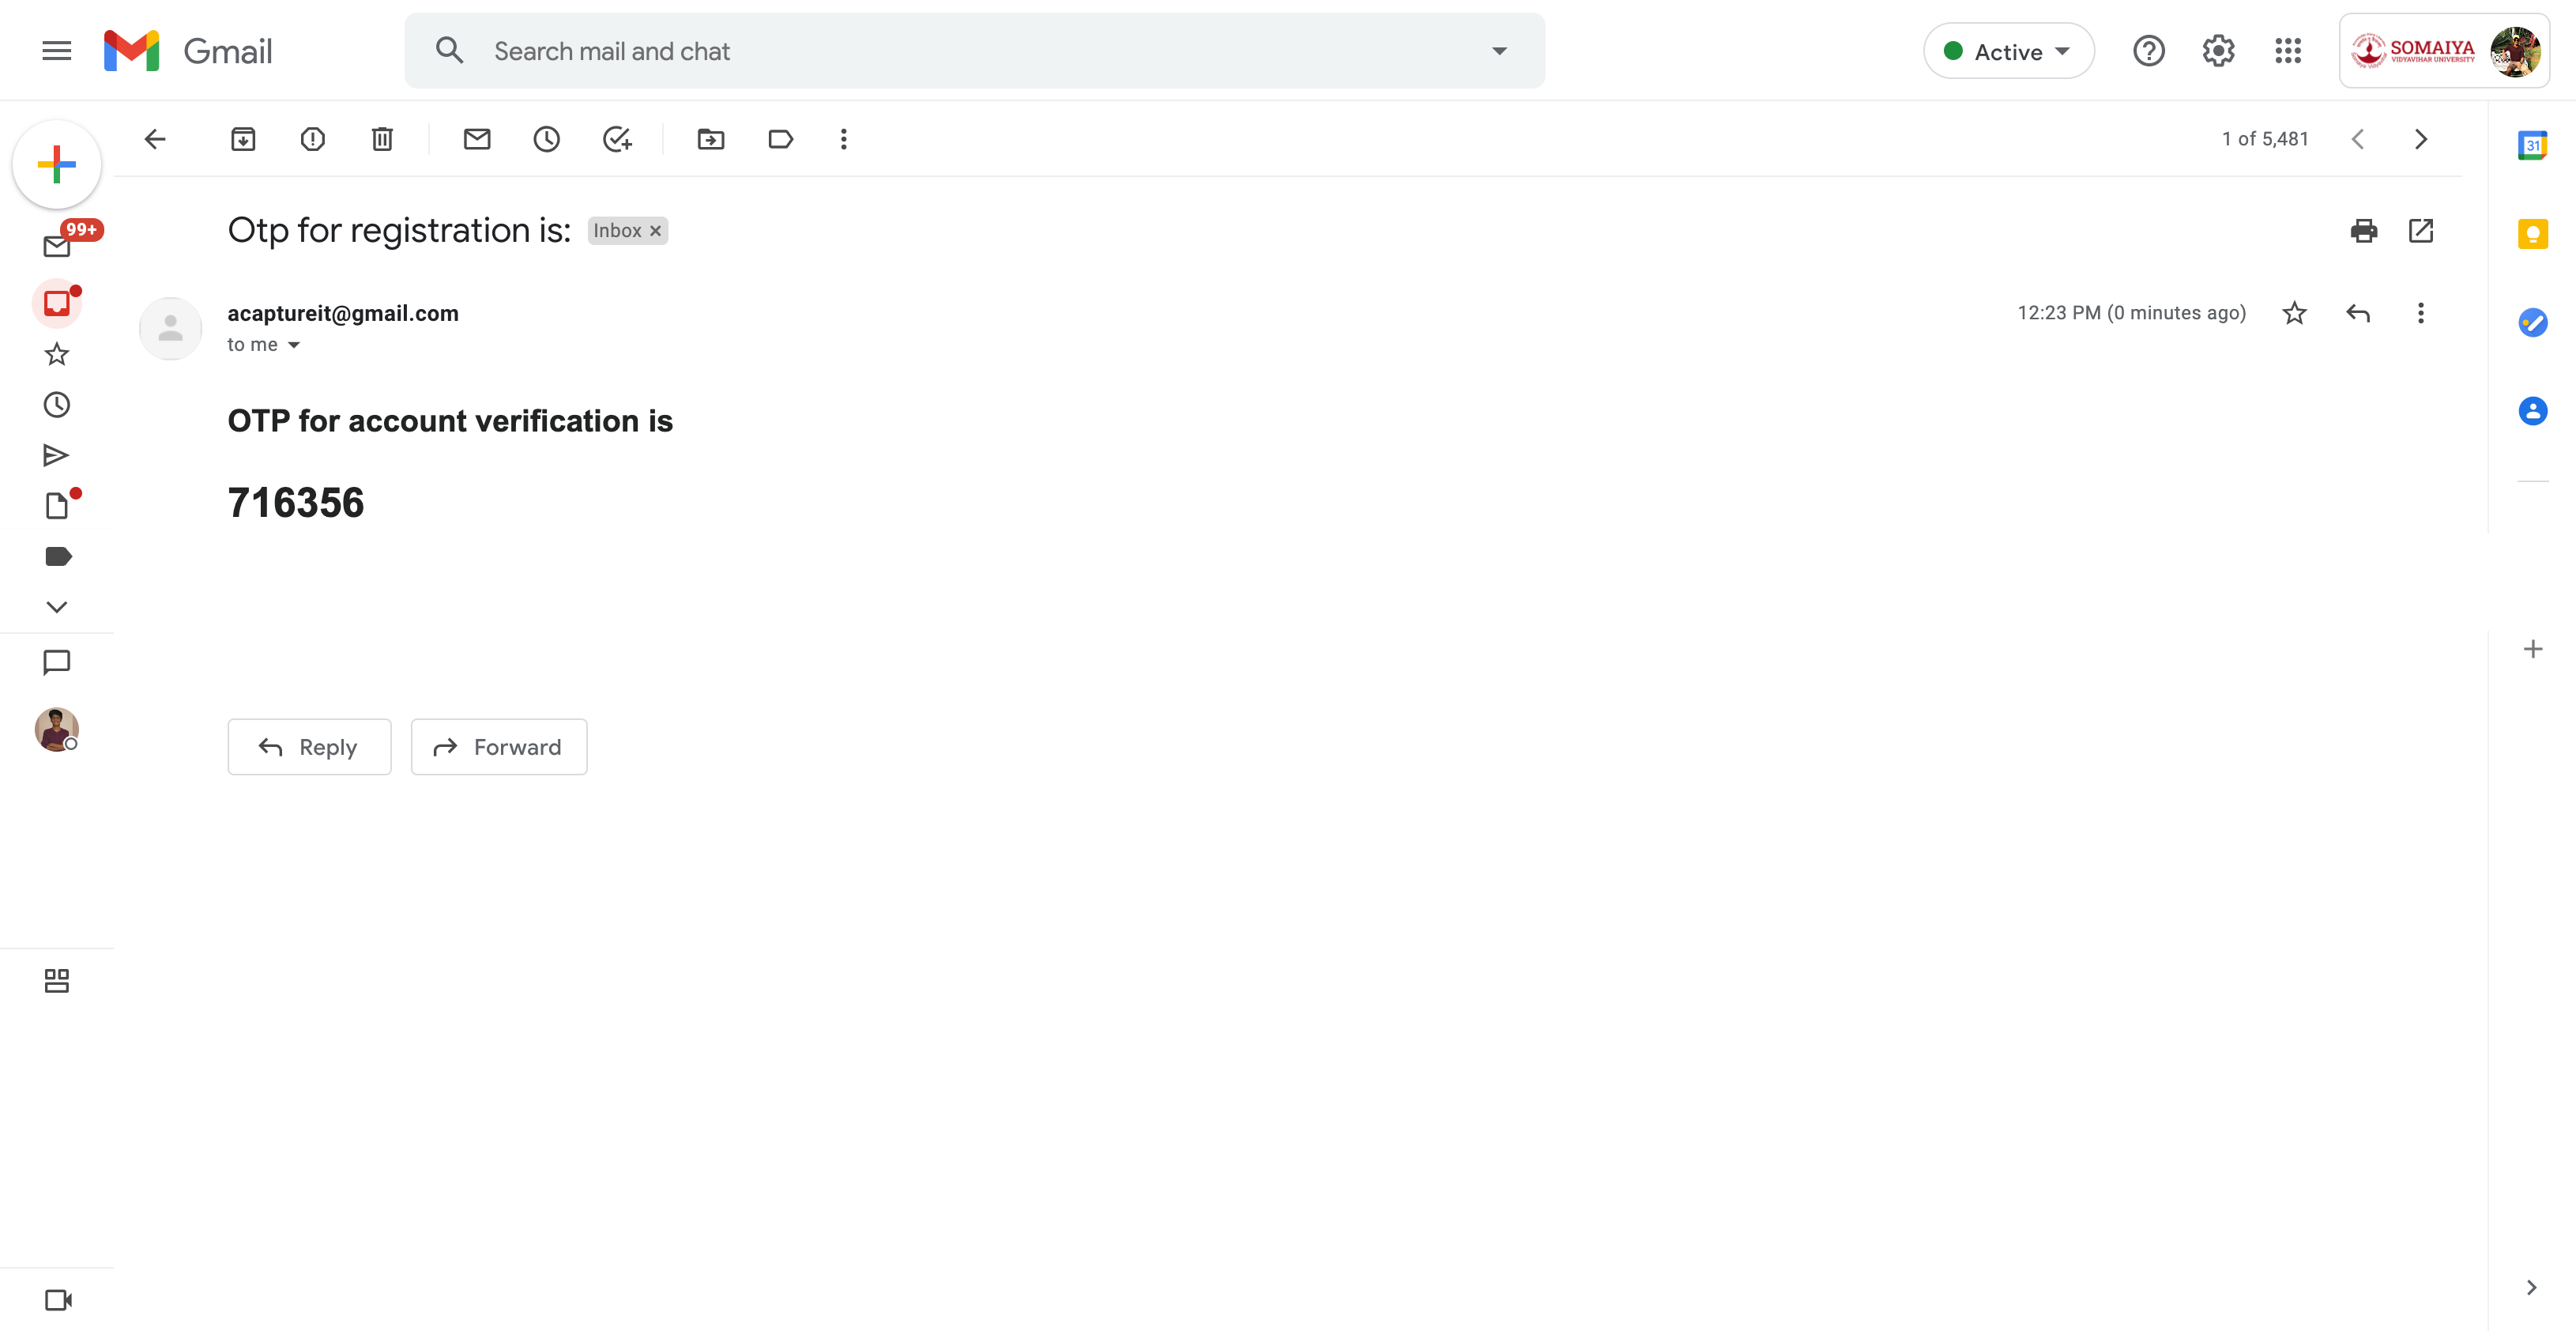Click the Move to folder icon
This screenshot has height=1331, width=2576.
pos(711,139)
